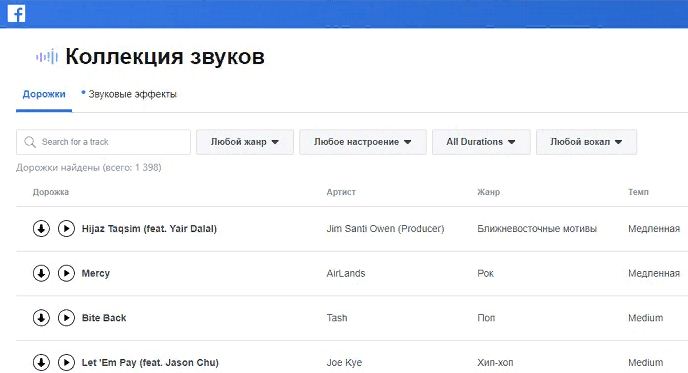Download the Mercy track
This screenshot has height=373, width=688.
coord(41,273)
